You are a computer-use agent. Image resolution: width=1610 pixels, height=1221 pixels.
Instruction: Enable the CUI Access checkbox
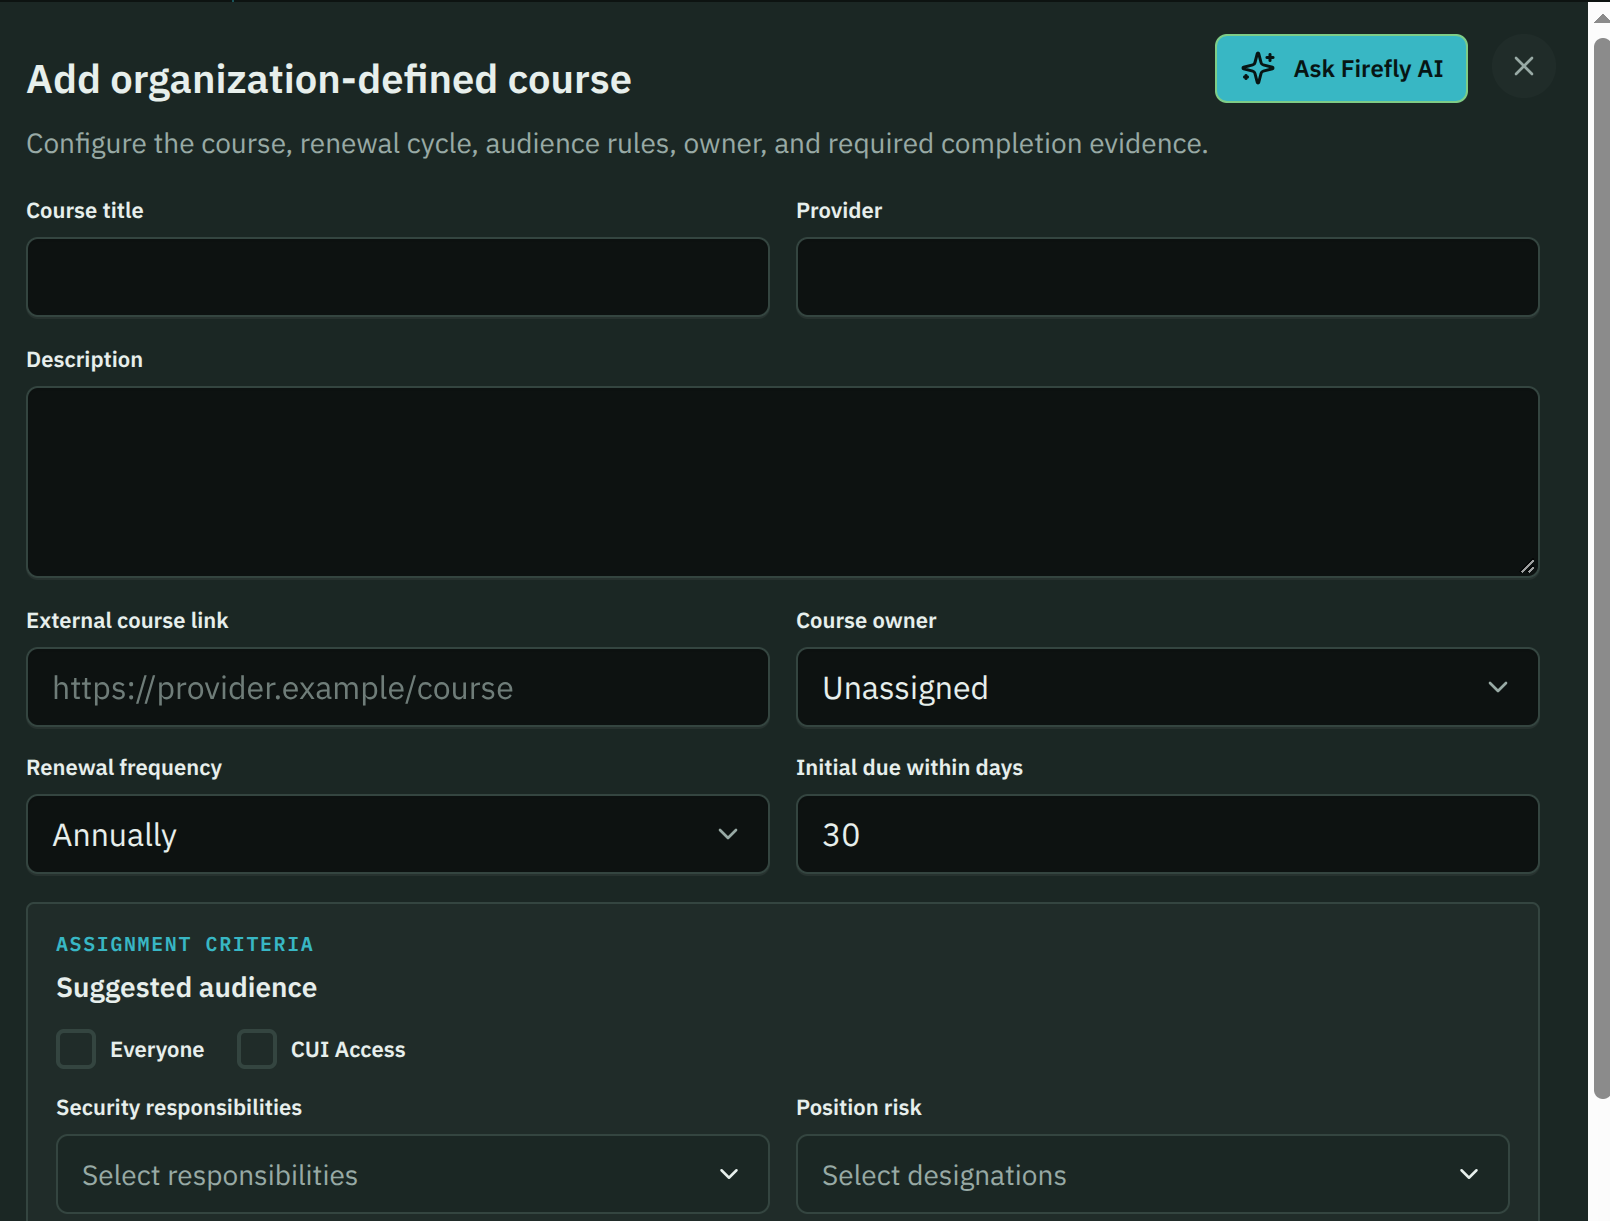(257, 1049)
